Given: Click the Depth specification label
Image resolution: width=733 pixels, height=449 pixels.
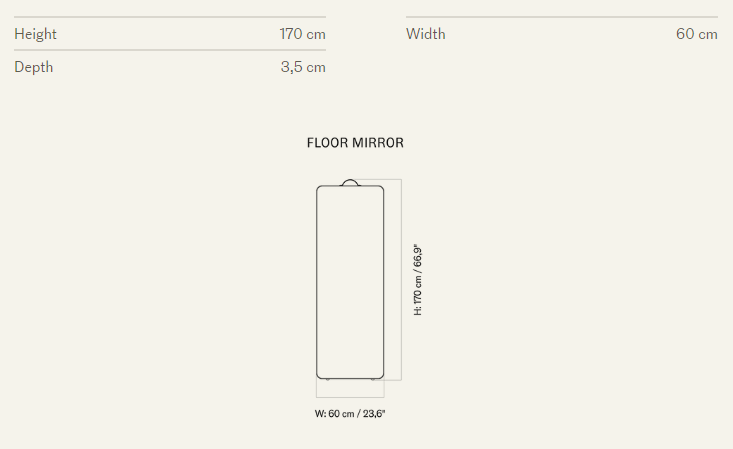Looking at the screenshot, I should tap(34, 67).
